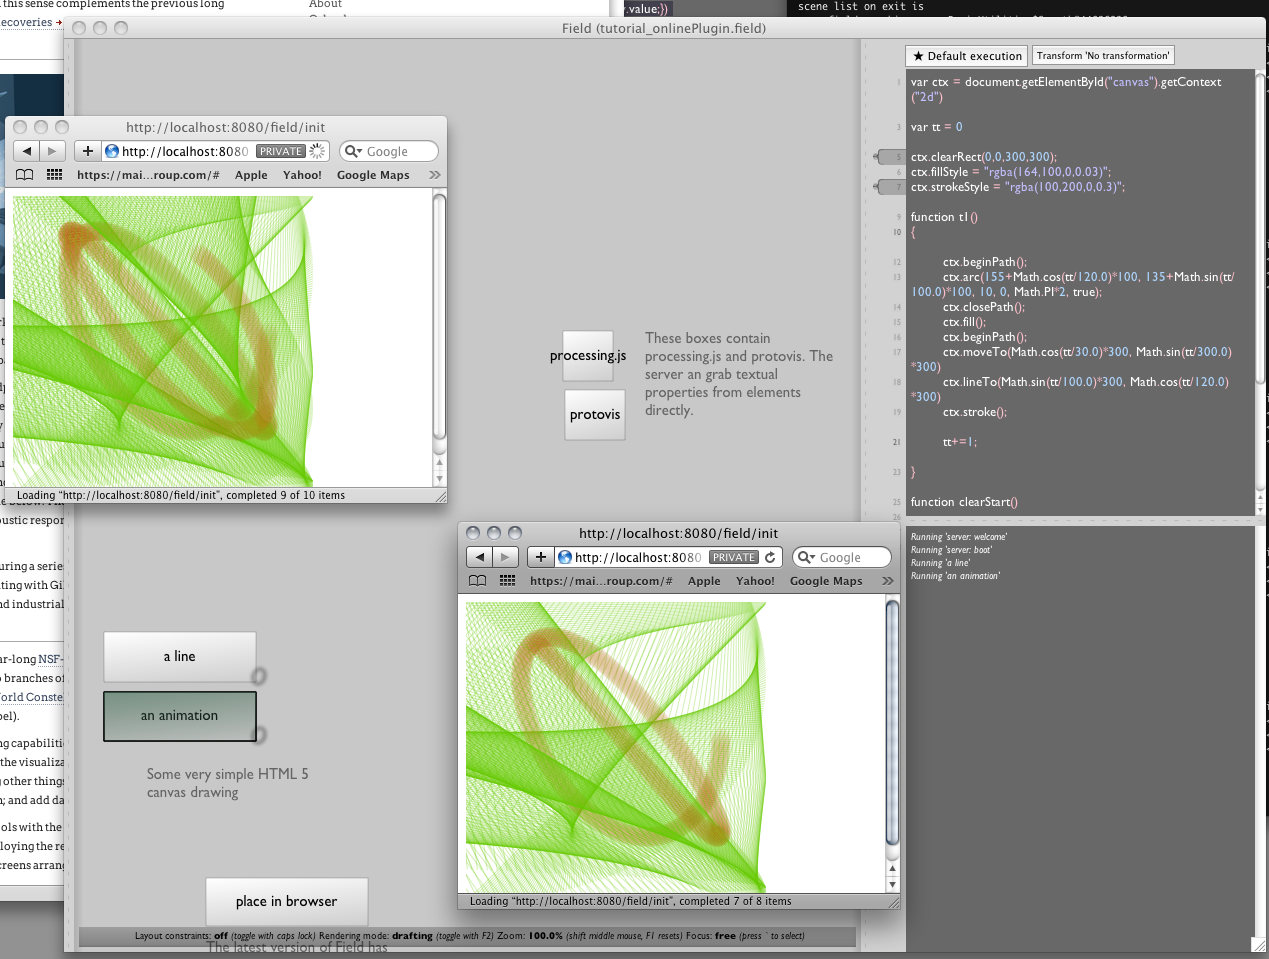Click the line 5 execution marker in code gutter
Viewport: 1269px width, 959px height.
pos(888,157)
